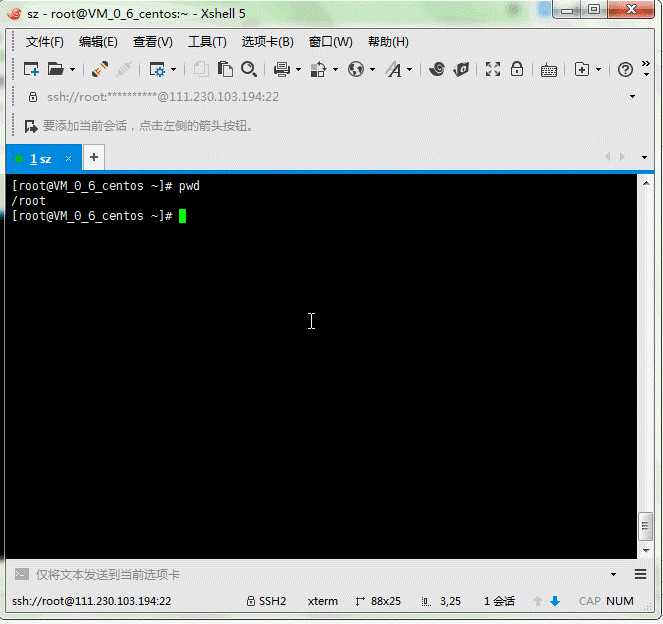This screenshot has height=624, width=663.
Task: Open the 帮助(H) menu
Action: click(x=388, y=42)
